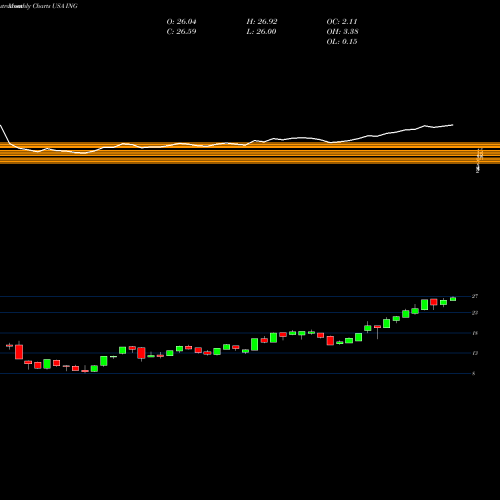This screenshot has height=500, width=500.
Task: Click the 18 price axis label
Action: (x=475, y=333)
